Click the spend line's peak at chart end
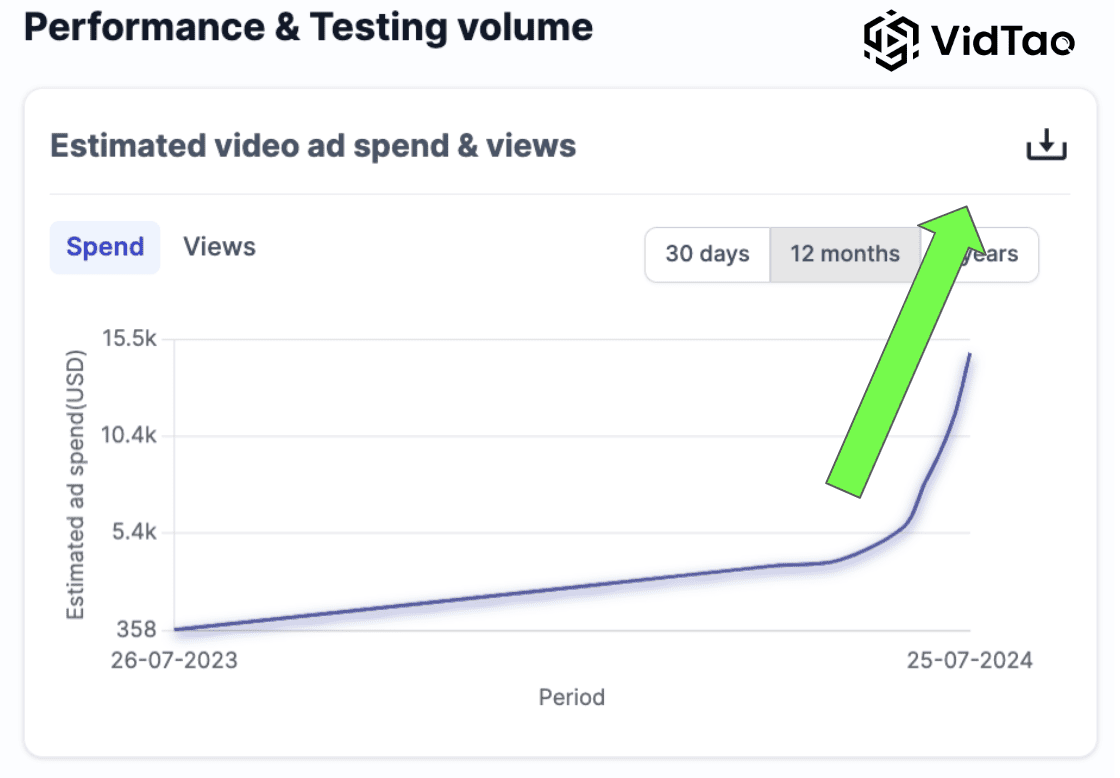This screenshot has height=778, width=1120. click(969, 355)
